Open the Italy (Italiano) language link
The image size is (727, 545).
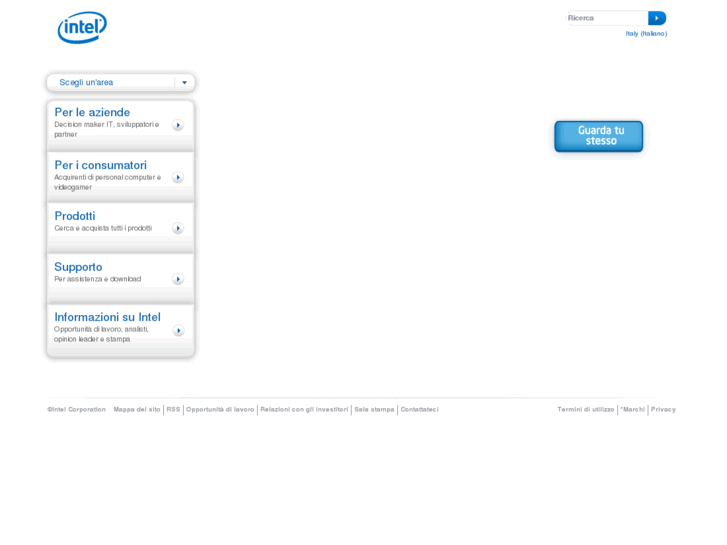[x=646, y=33]
